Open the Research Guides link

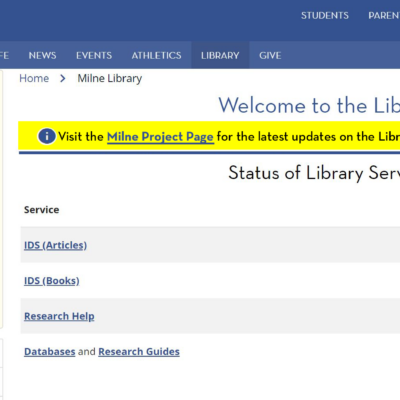[139, 352]
